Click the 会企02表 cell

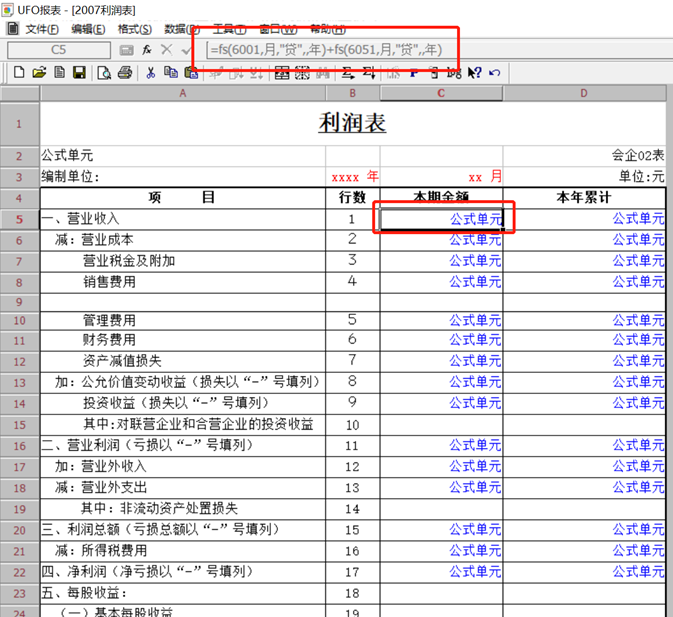pos(584,155)
